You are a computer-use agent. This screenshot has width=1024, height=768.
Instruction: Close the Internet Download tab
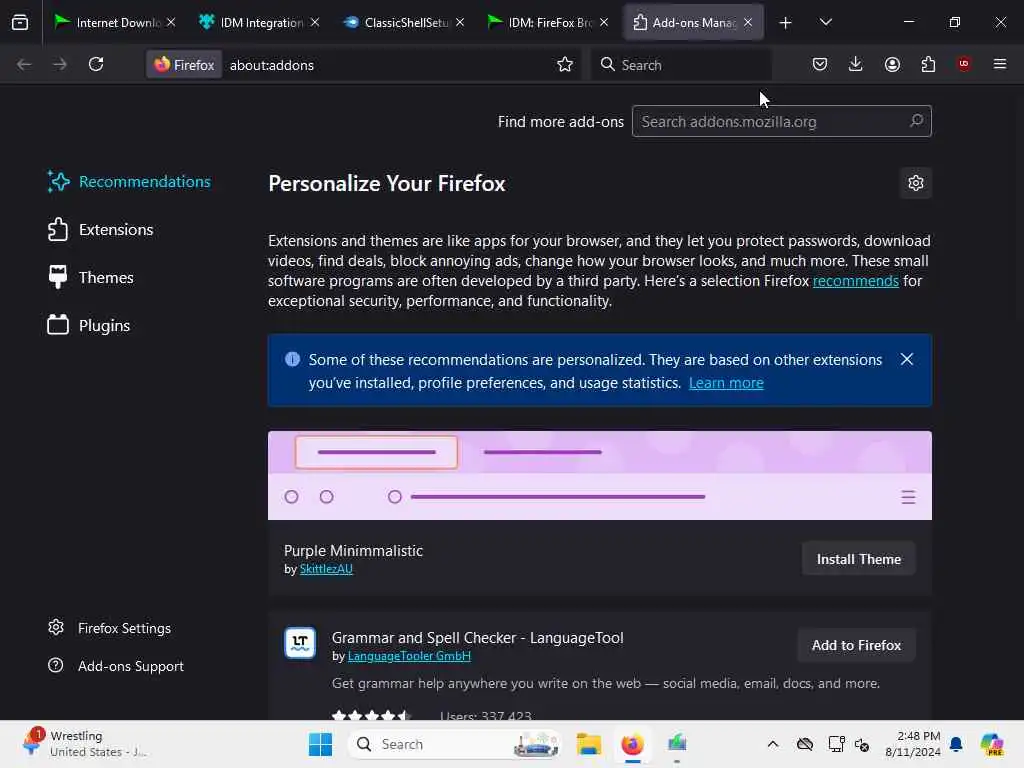[x=170, y=22]
